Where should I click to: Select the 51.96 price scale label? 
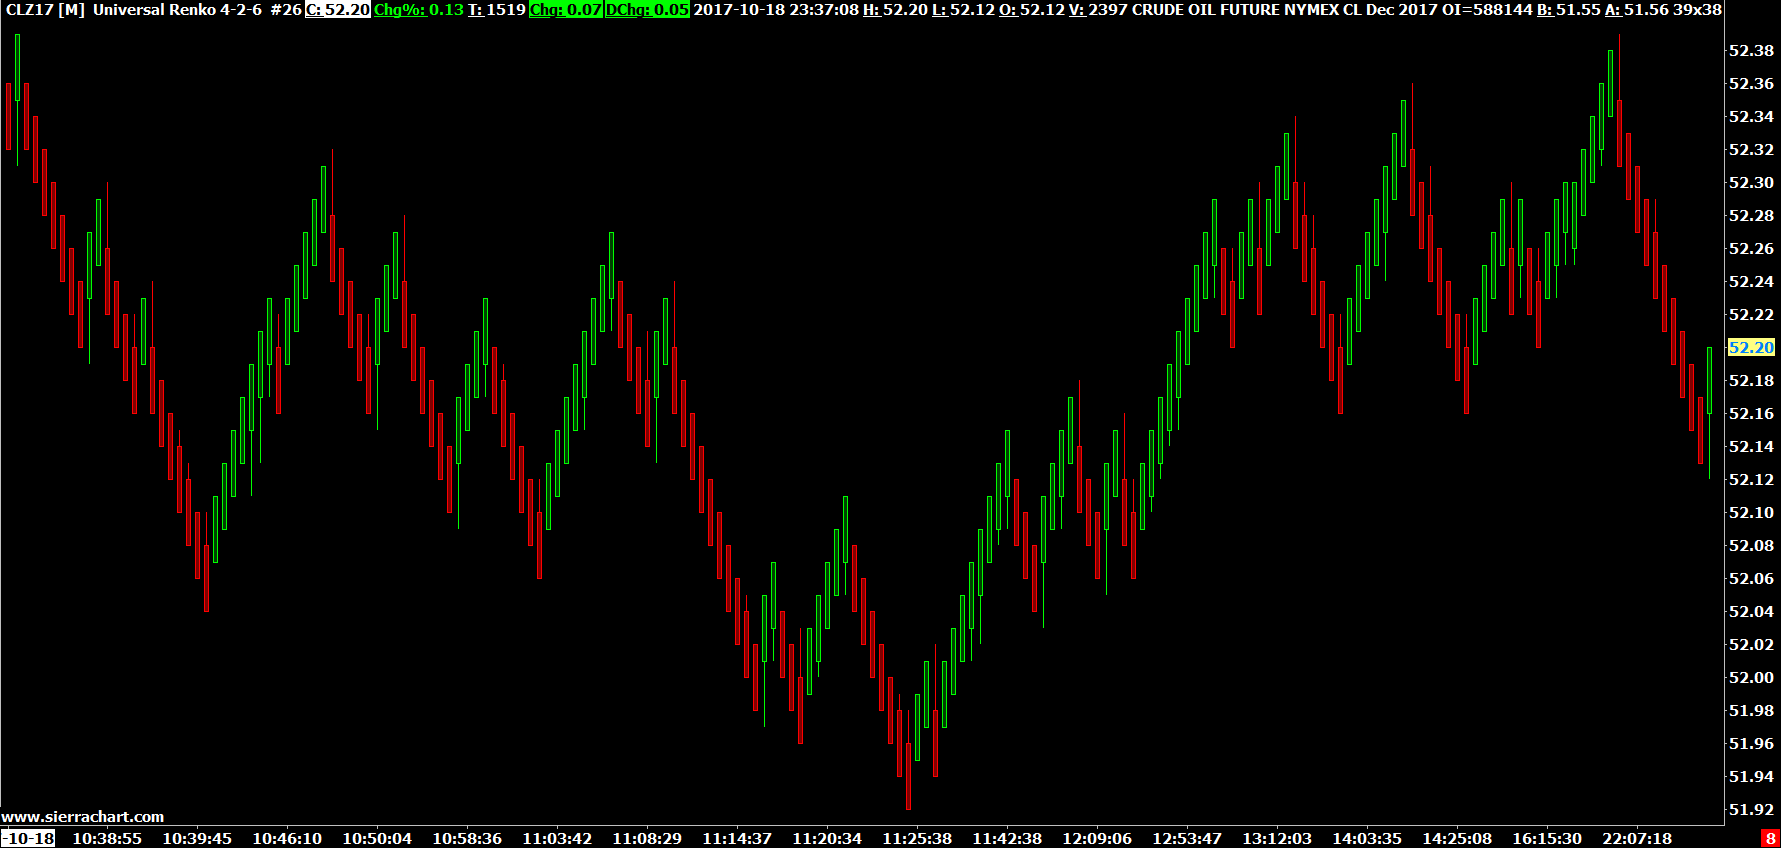1751,744
